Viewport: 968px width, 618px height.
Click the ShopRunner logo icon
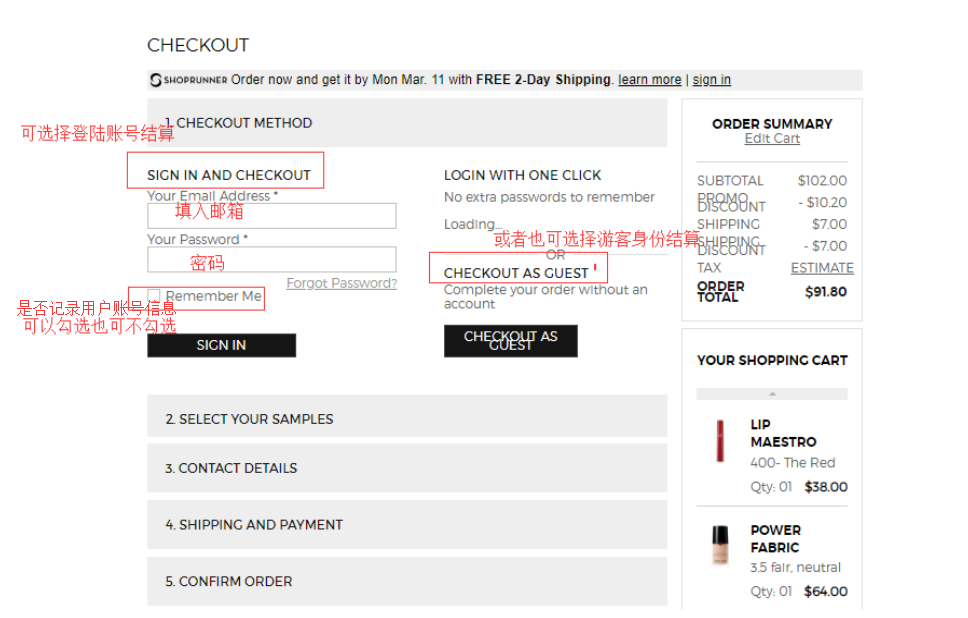click(157, 80)
